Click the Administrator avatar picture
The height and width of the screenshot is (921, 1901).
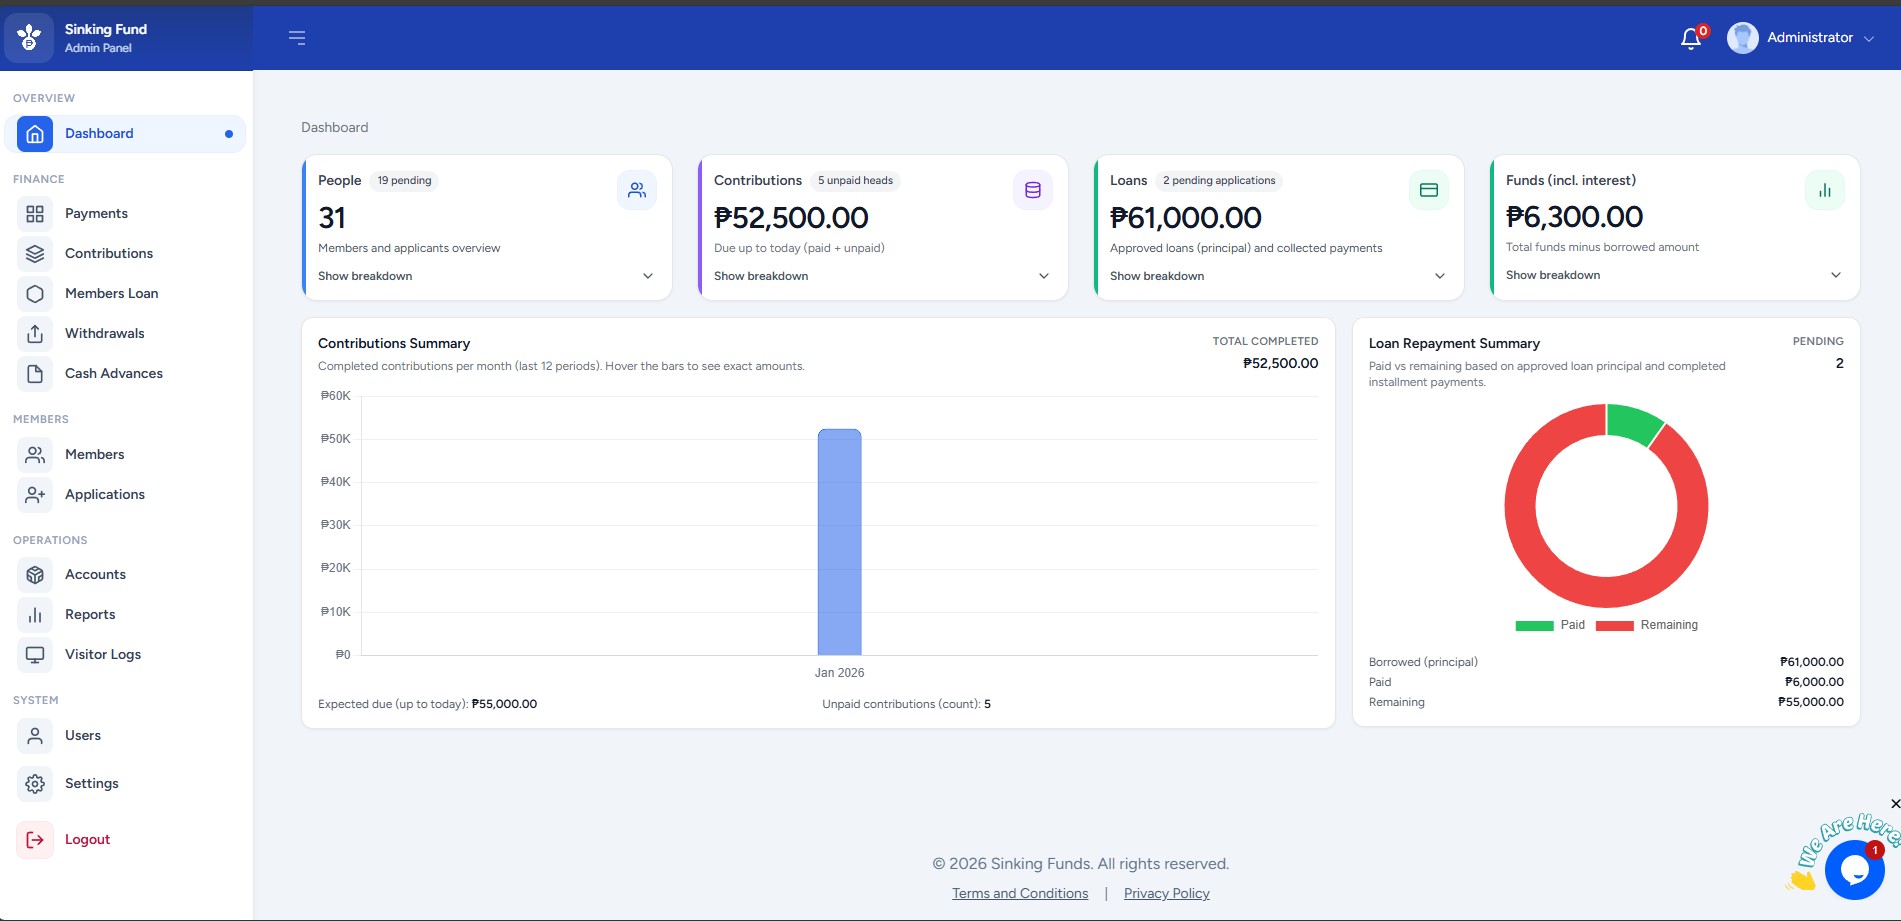[x=1742, y=38]
